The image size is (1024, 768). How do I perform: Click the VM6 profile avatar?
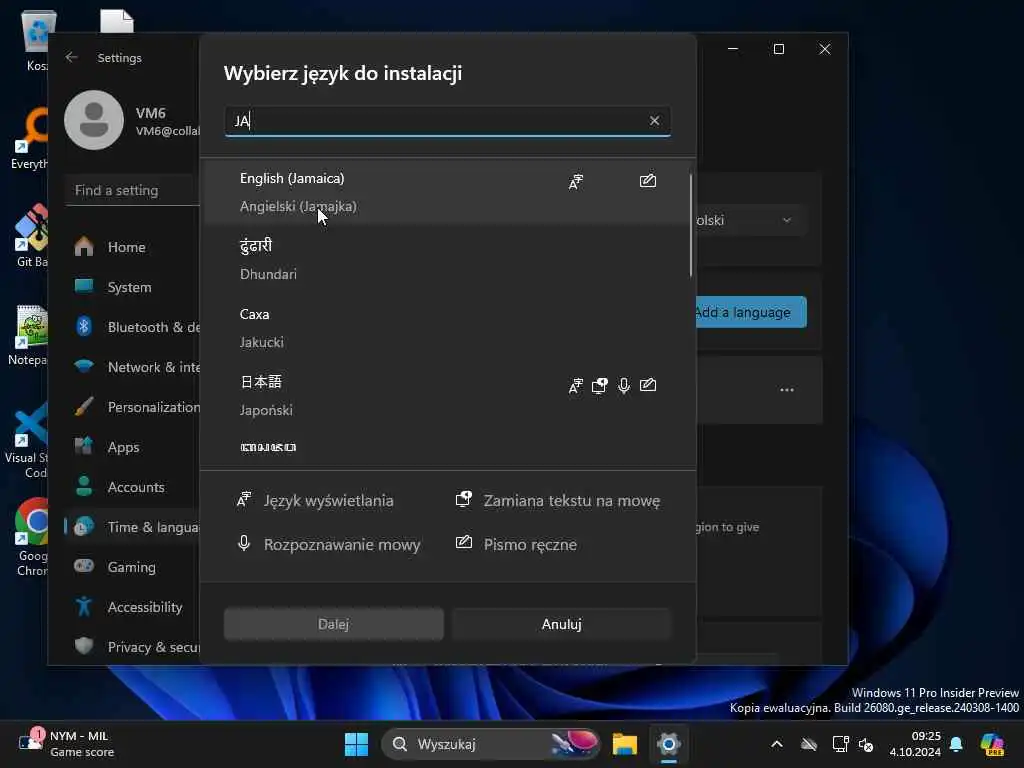94,120
